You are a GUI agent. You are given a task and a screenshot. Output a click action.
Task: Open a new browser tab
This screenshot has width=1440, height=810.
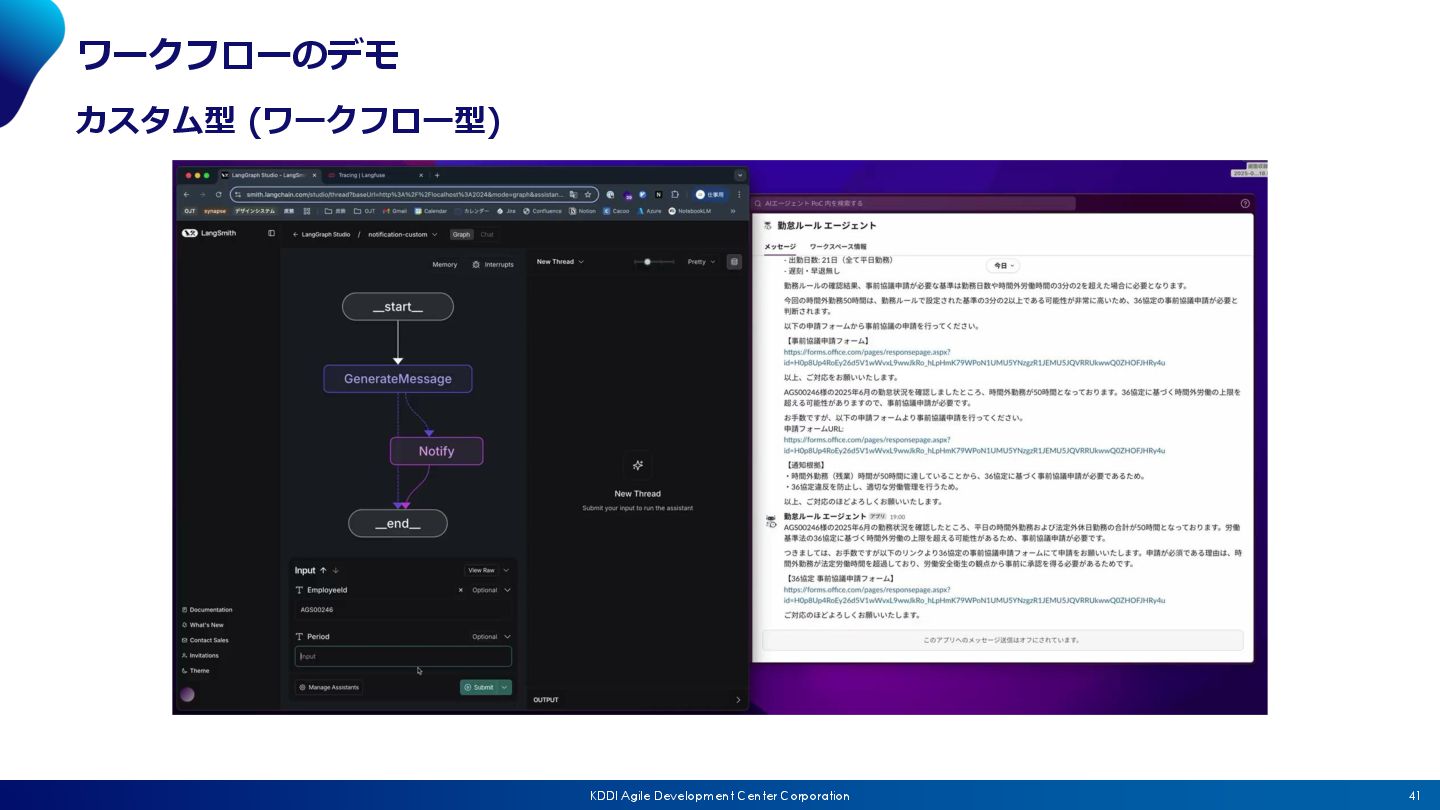(x=437, y=175)
